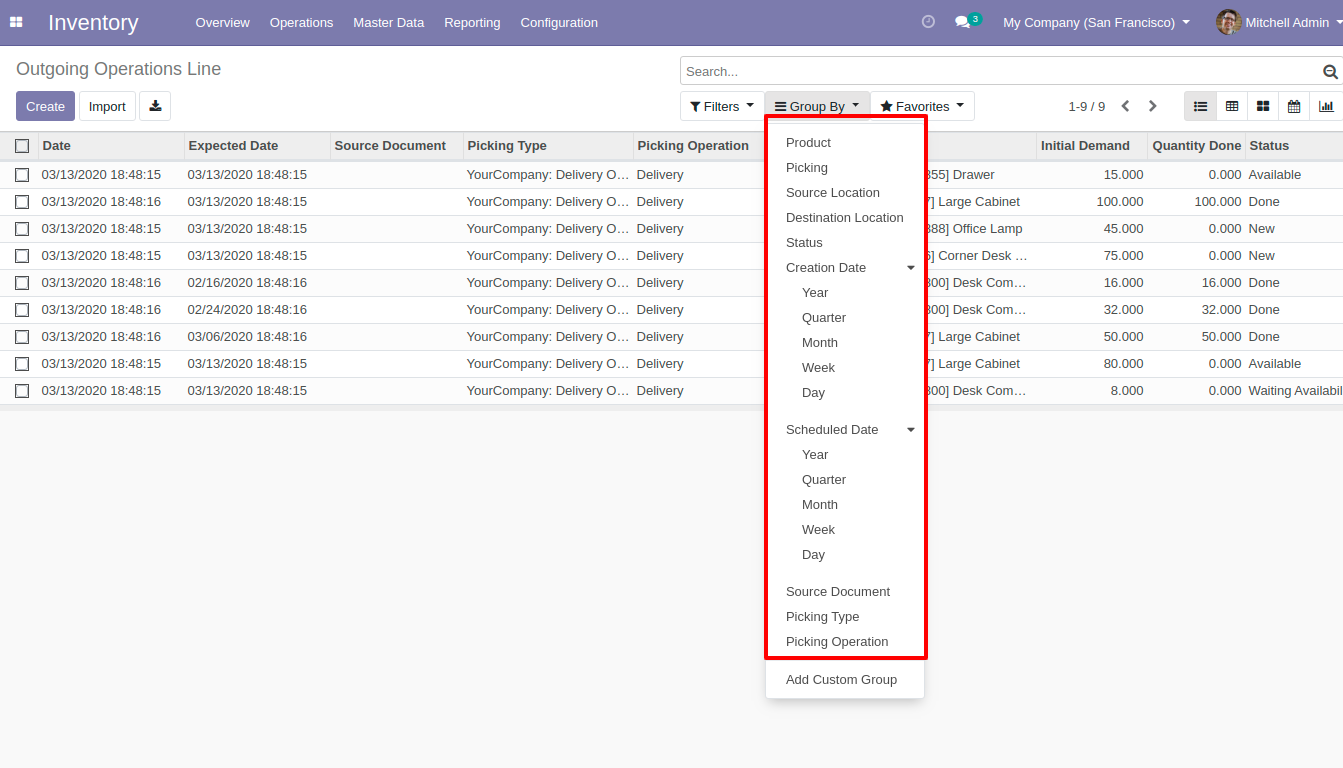Group by Status
1343x768 pixels.
845,243
